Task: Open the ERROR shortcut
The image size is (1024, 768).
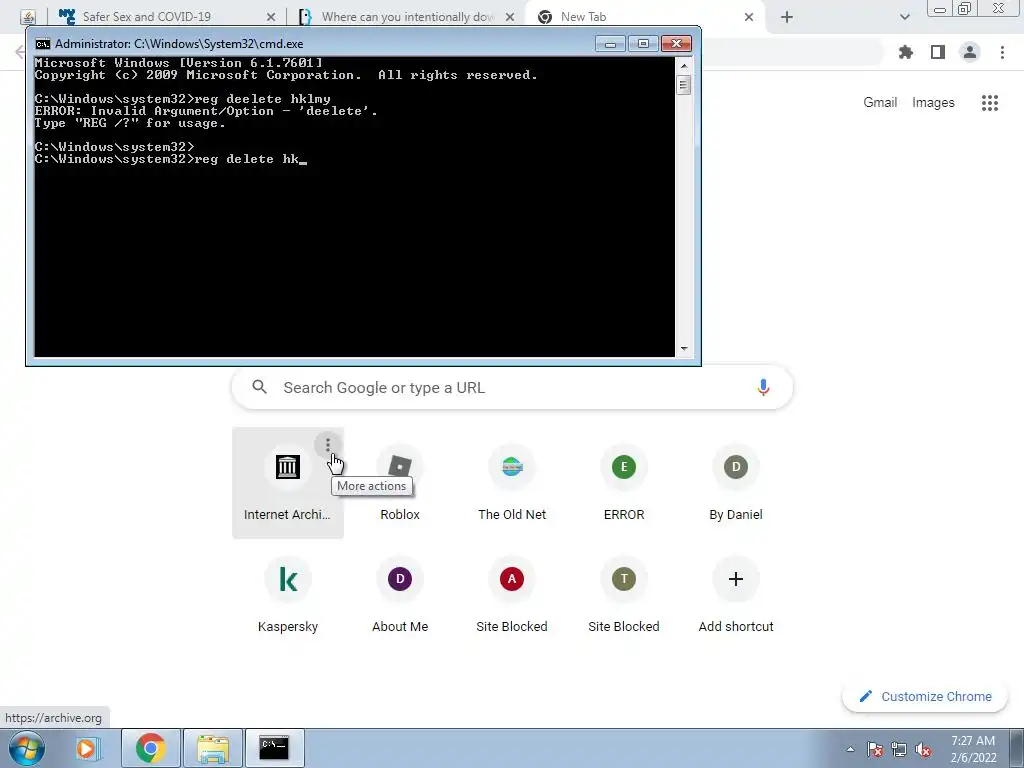Action: (624, 483)
